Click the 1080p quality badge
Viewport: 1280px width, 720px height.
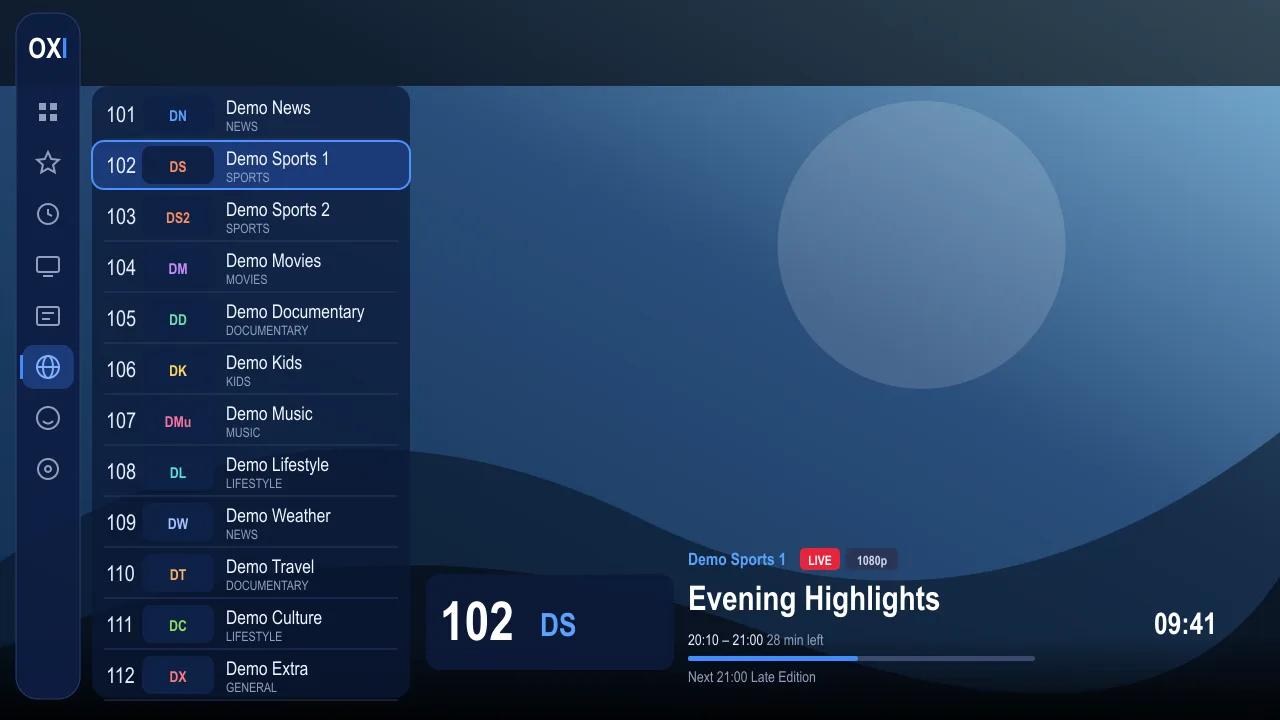point(872,560)
